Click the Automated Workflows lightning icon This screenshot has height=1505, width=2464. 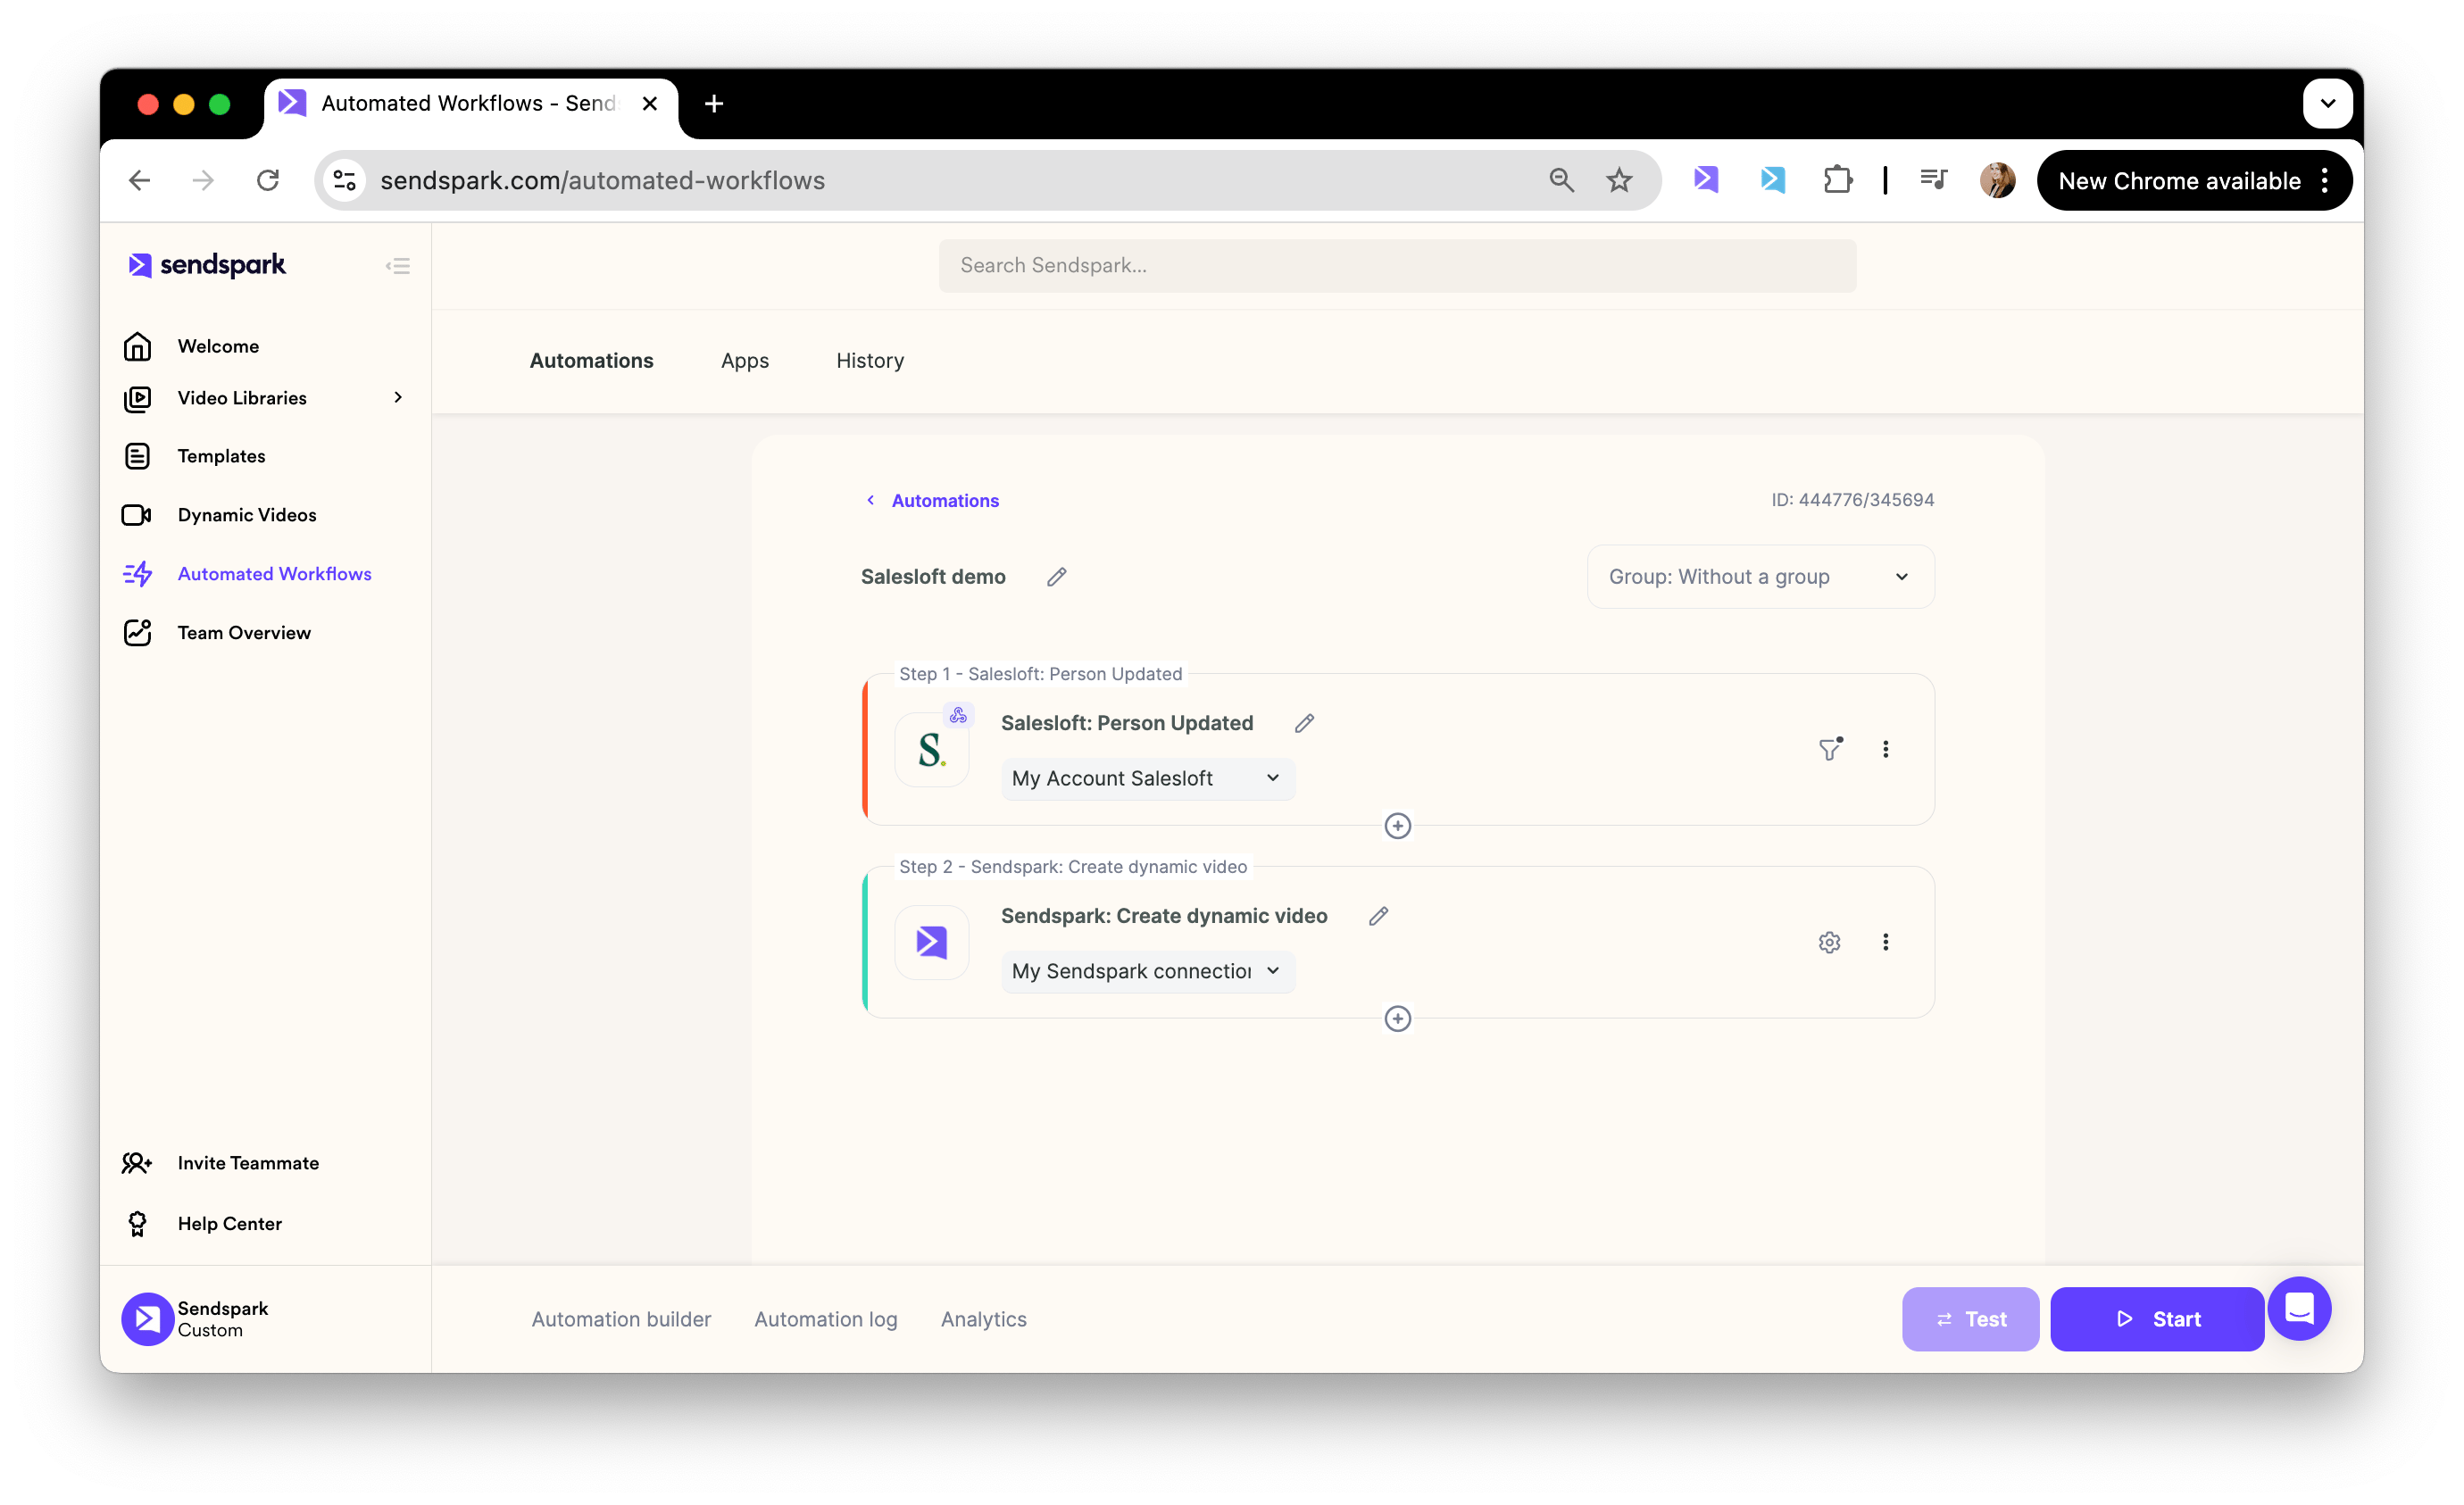137,574
